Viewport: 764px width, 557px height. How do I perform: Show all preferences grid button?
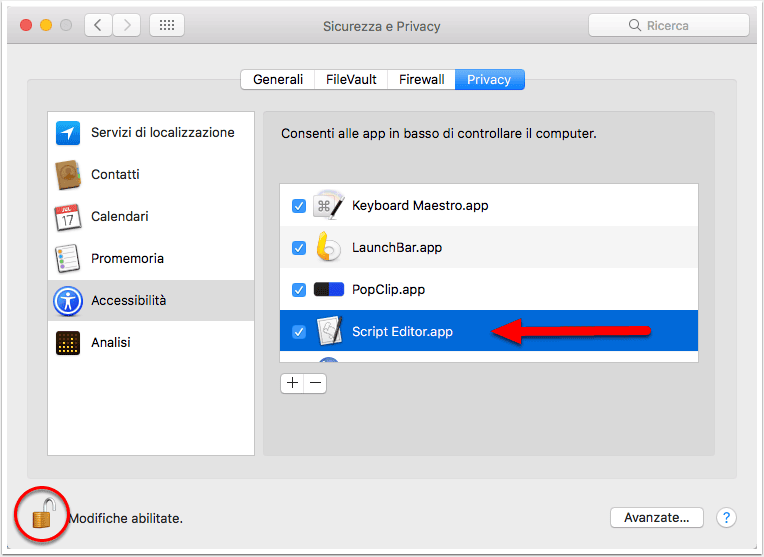(x=167, y=25)
